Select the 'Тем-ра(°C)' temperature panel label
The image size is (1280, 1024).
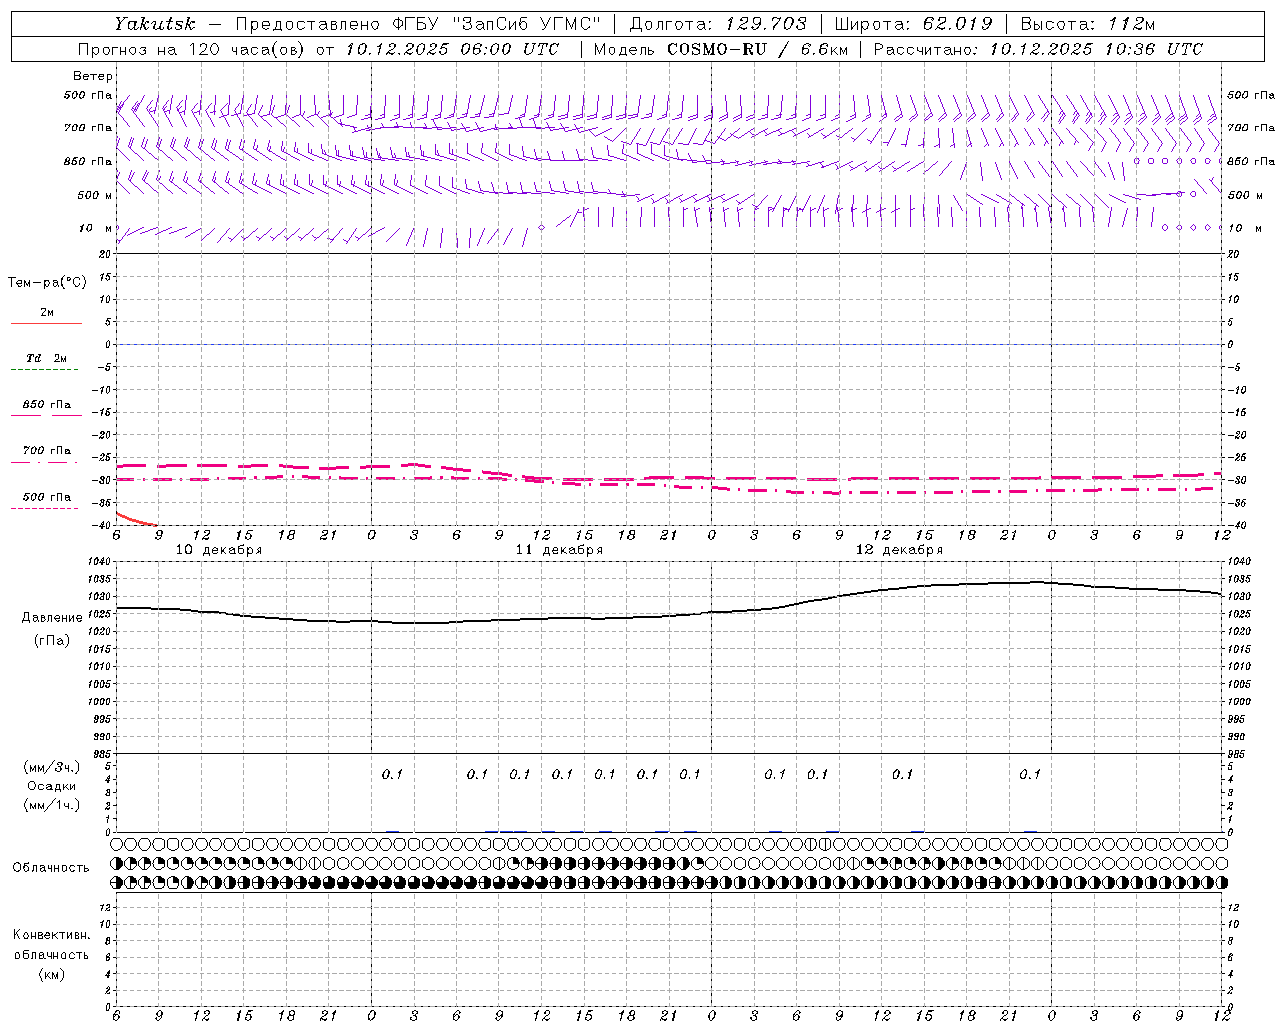click(x=47, y=283)
